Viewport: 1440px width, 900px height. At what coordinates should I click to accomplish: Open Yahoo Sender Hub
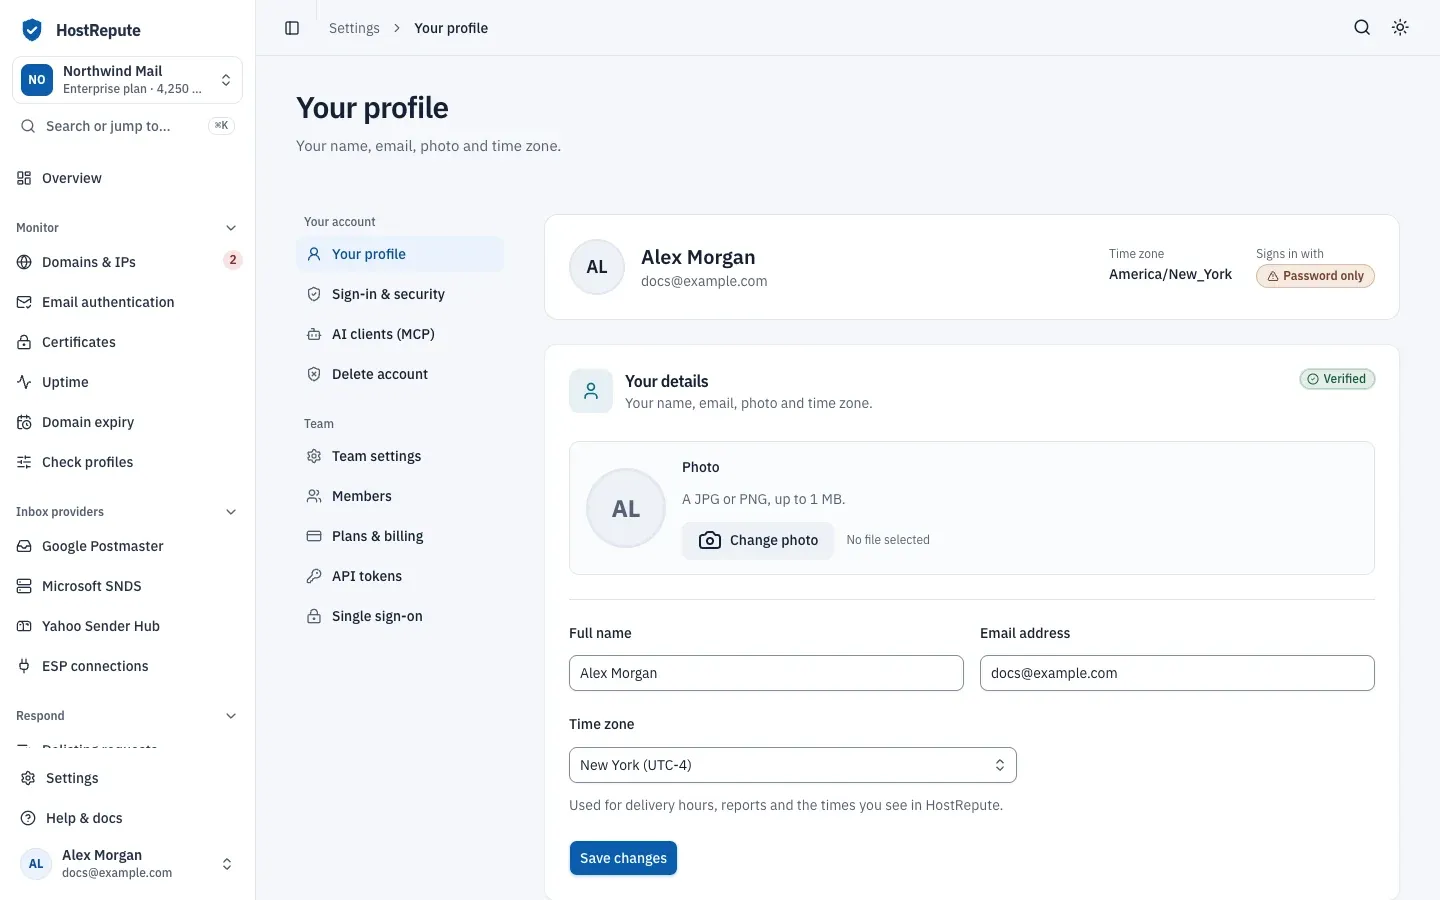pos(127,626)
